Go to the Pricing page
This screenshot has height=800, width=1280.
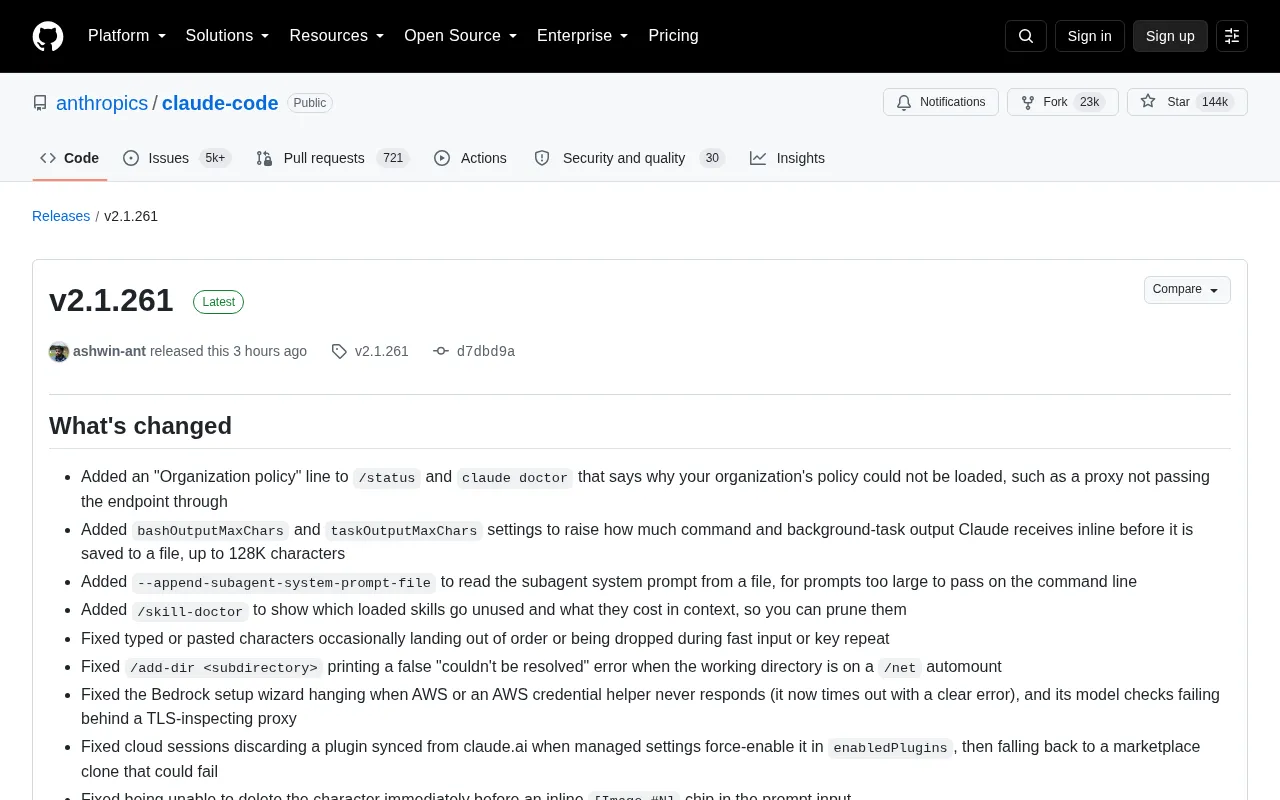673,36
